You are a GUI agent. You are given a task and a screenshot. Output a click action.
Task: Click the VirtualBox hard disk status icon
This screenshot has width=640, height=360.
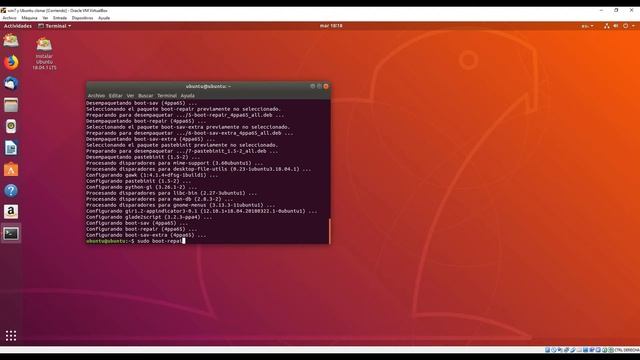click(x=547, y=350)
